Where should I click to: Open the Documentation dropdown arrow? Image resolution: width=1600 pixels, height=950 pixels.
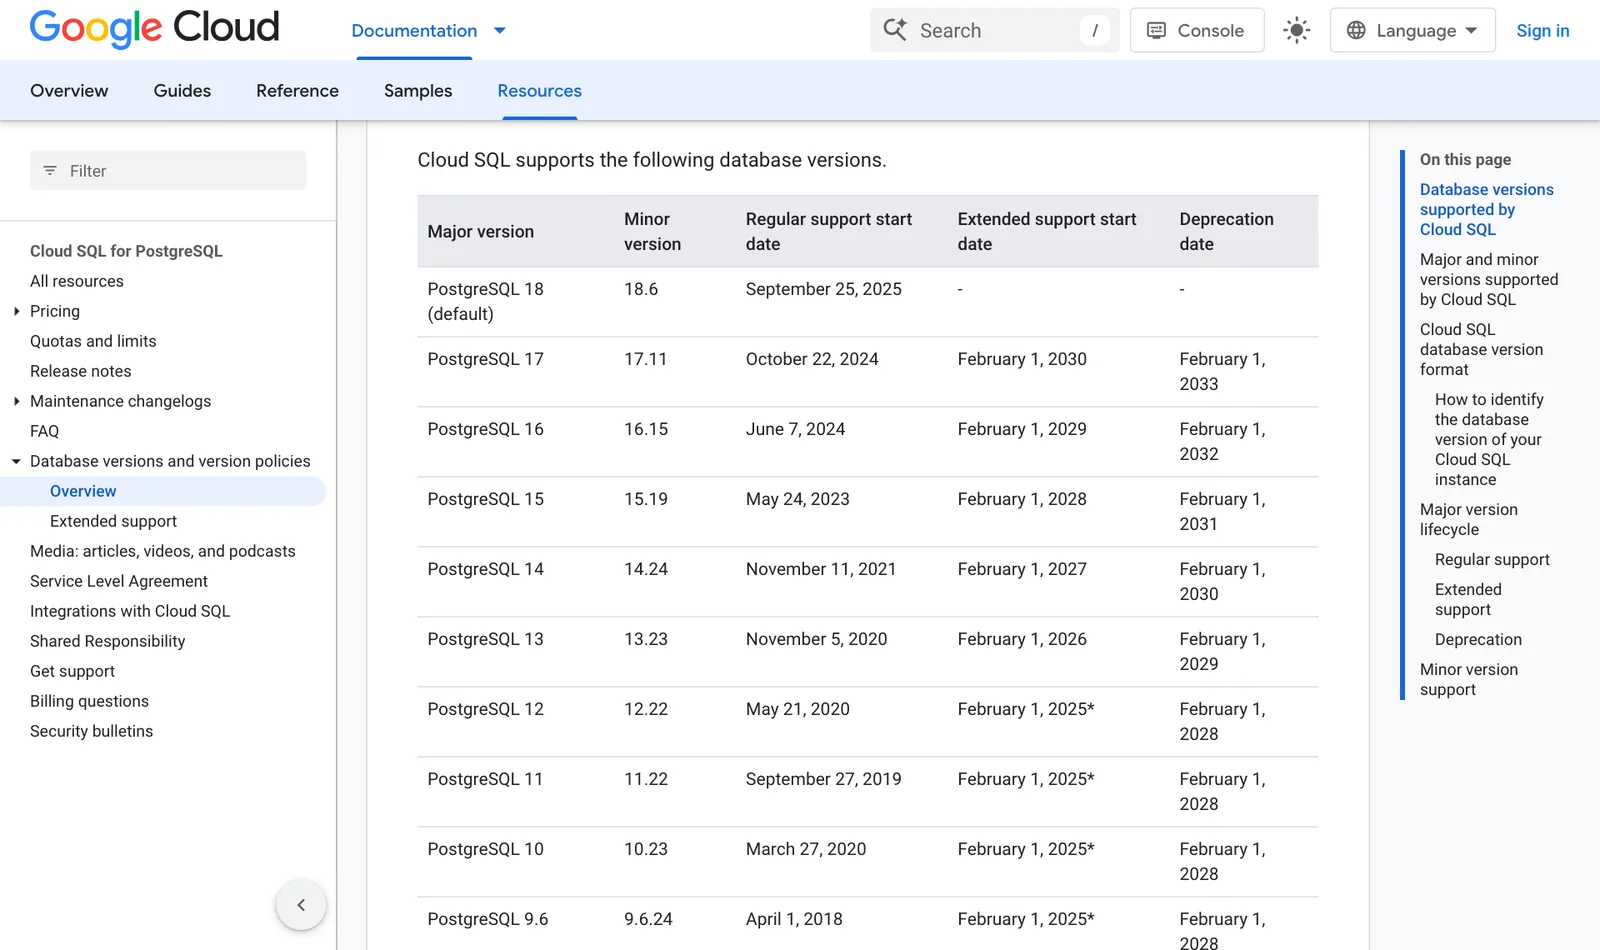(500, 31)
